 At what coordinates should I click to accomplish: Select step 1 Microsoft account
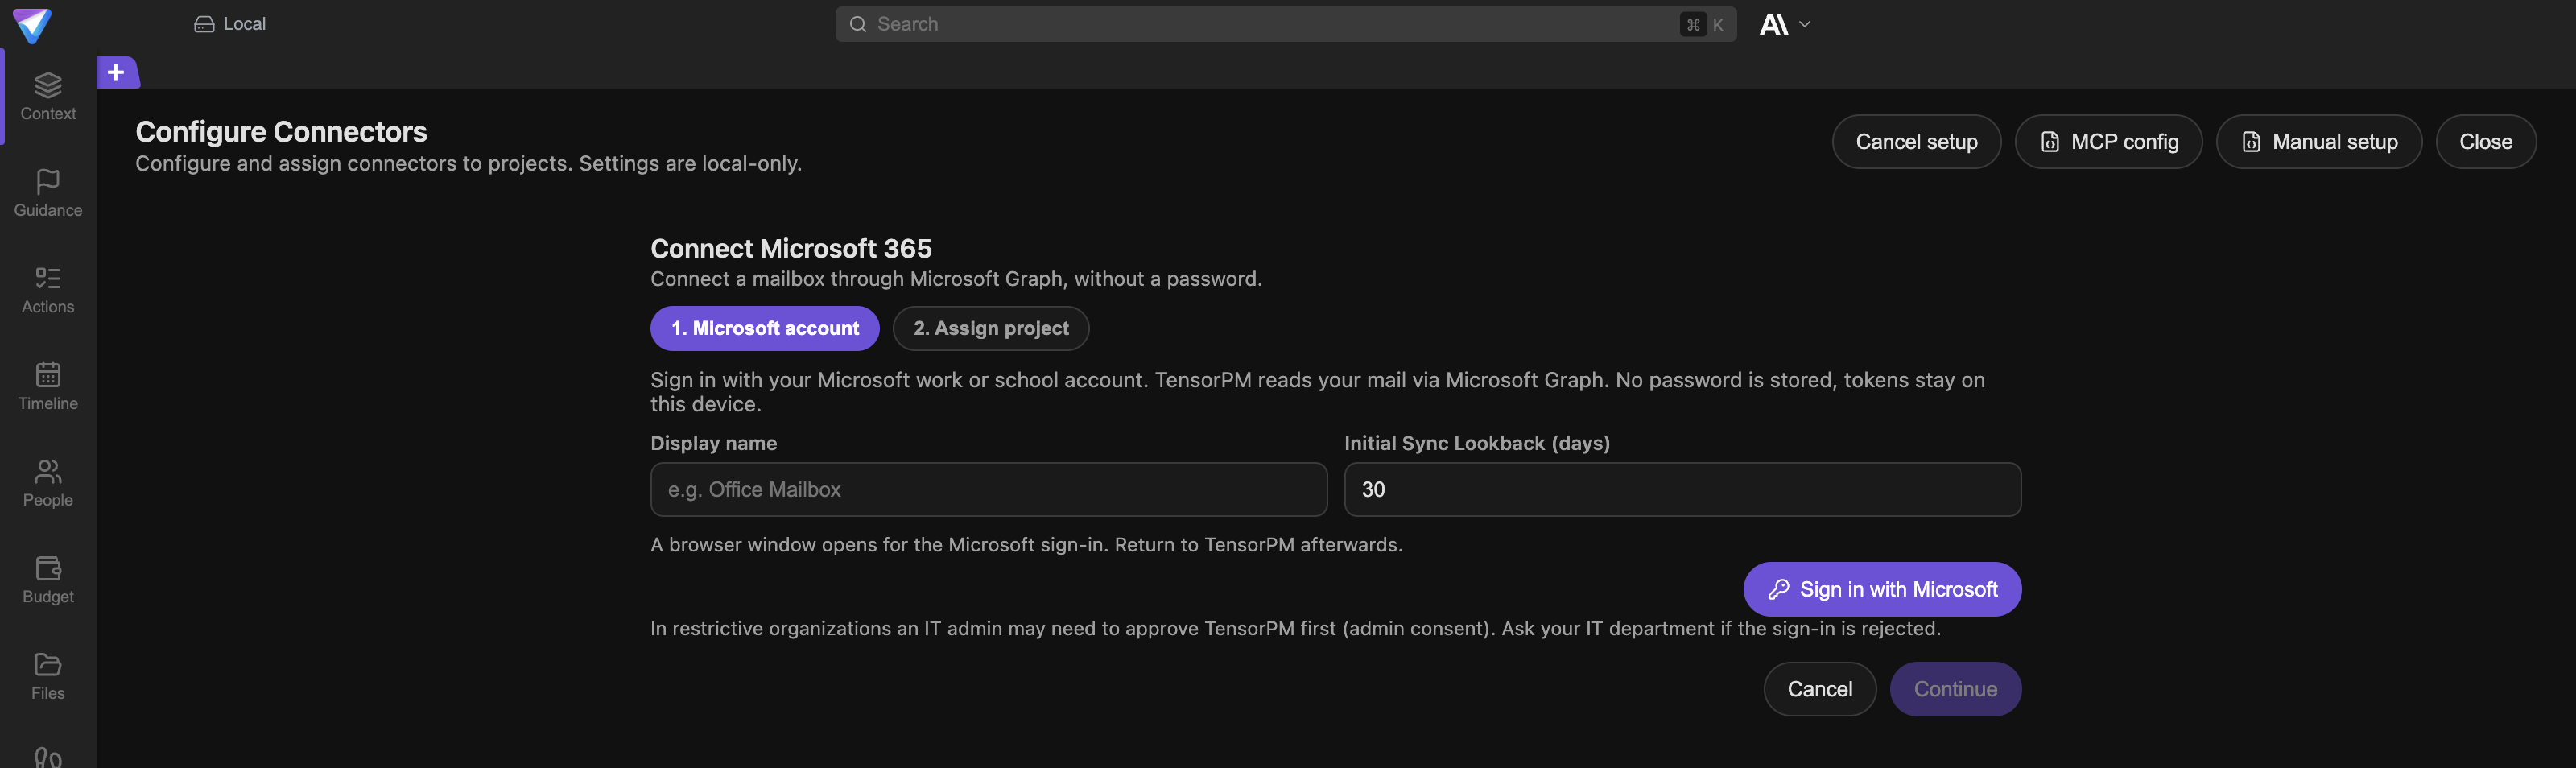point(765,328)
